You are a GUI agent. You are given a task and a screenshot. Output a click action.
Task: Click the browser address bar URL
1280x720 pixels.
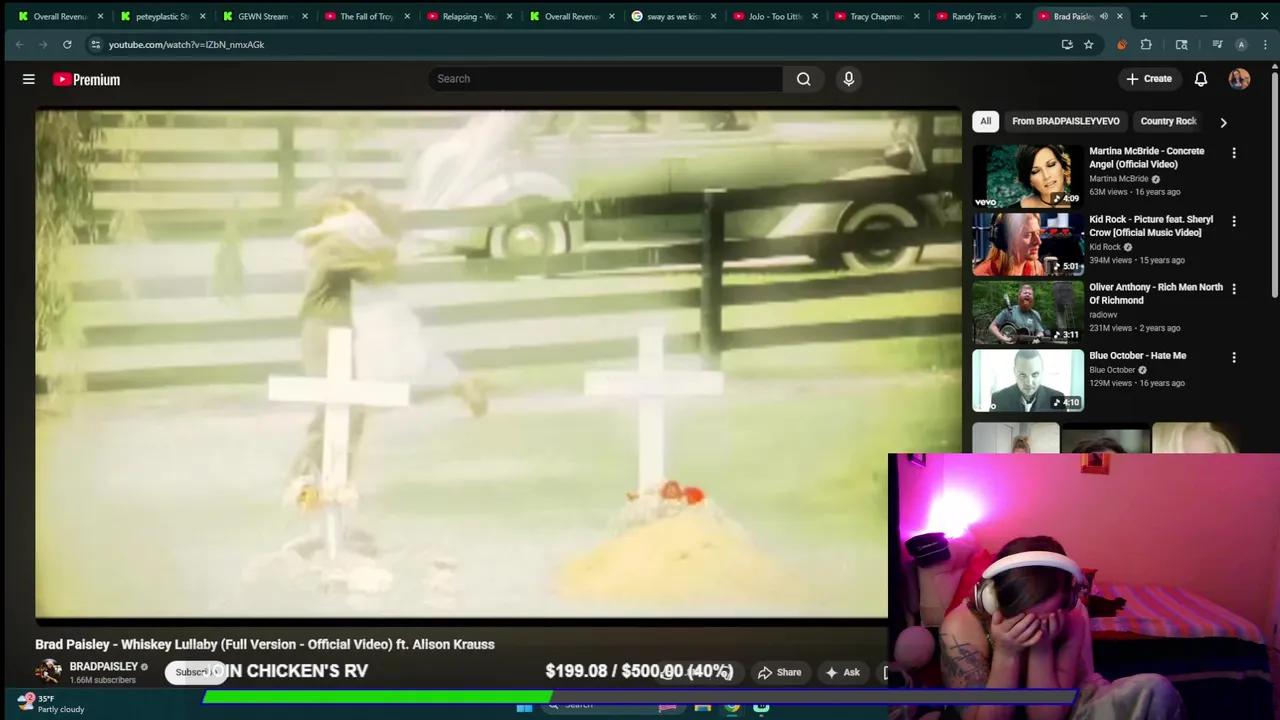(186, 44)
